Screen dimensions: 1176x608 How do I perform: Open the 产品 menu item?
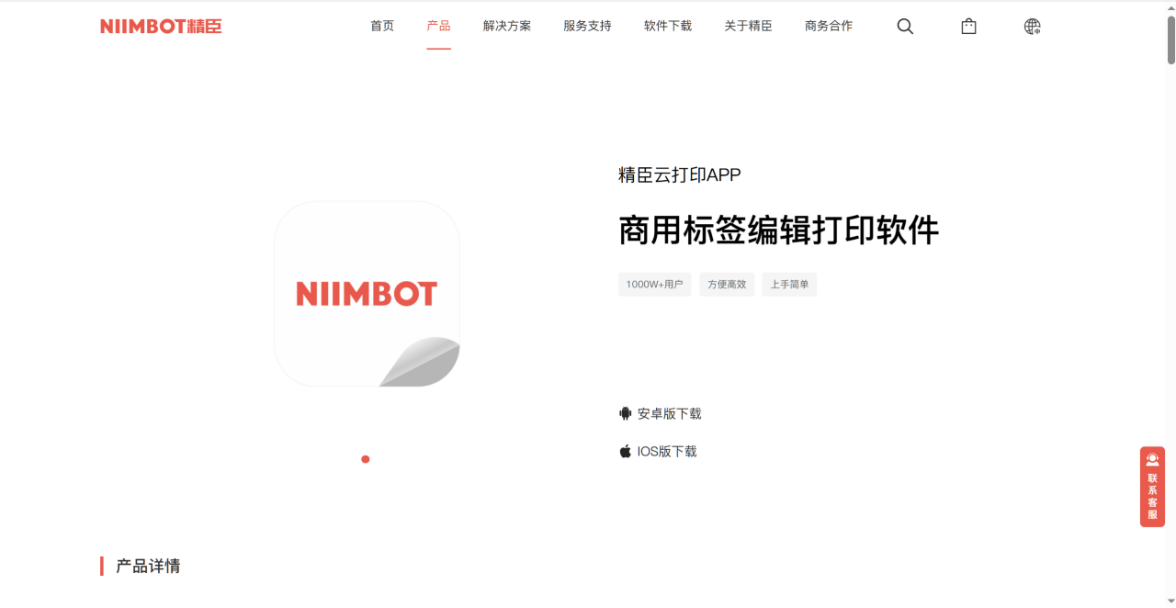click(x=439, y=26)
